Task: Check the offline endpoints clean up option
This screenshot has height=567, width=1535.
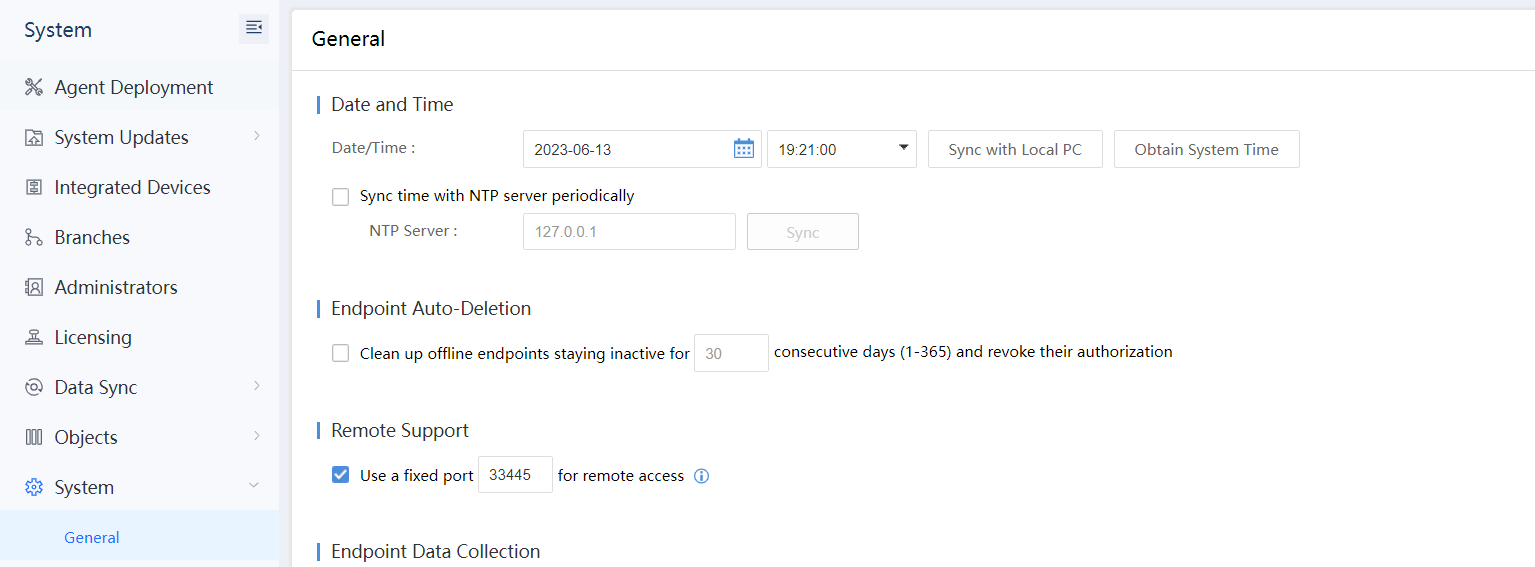Action: coord(341,353)
